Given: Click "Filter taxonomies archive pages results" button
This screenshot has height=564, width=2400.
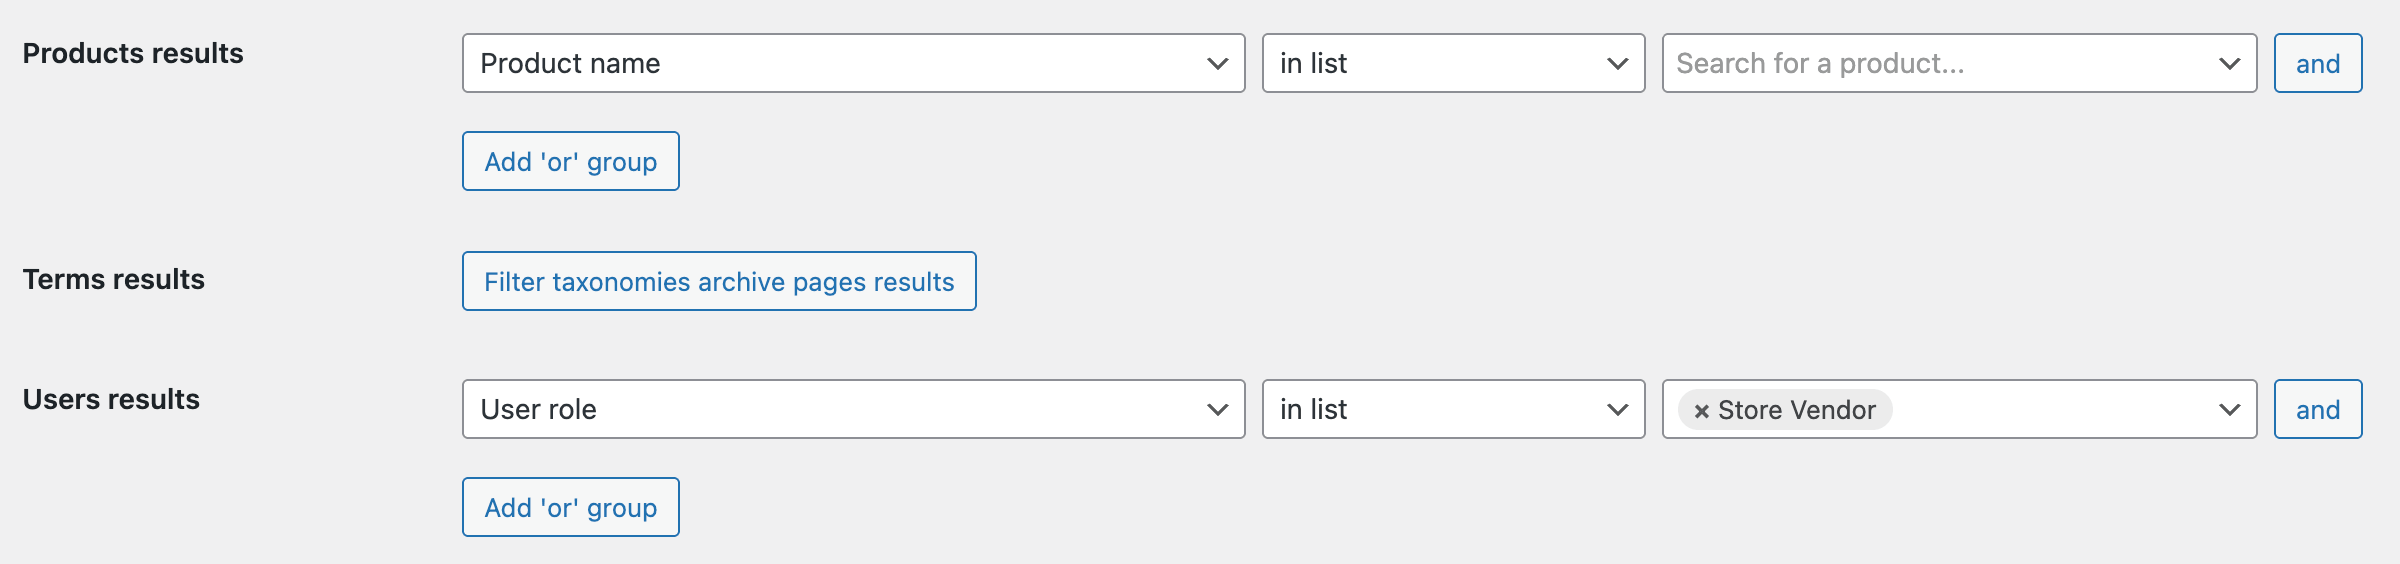Looking at the screenshot, I should point(719,281).
